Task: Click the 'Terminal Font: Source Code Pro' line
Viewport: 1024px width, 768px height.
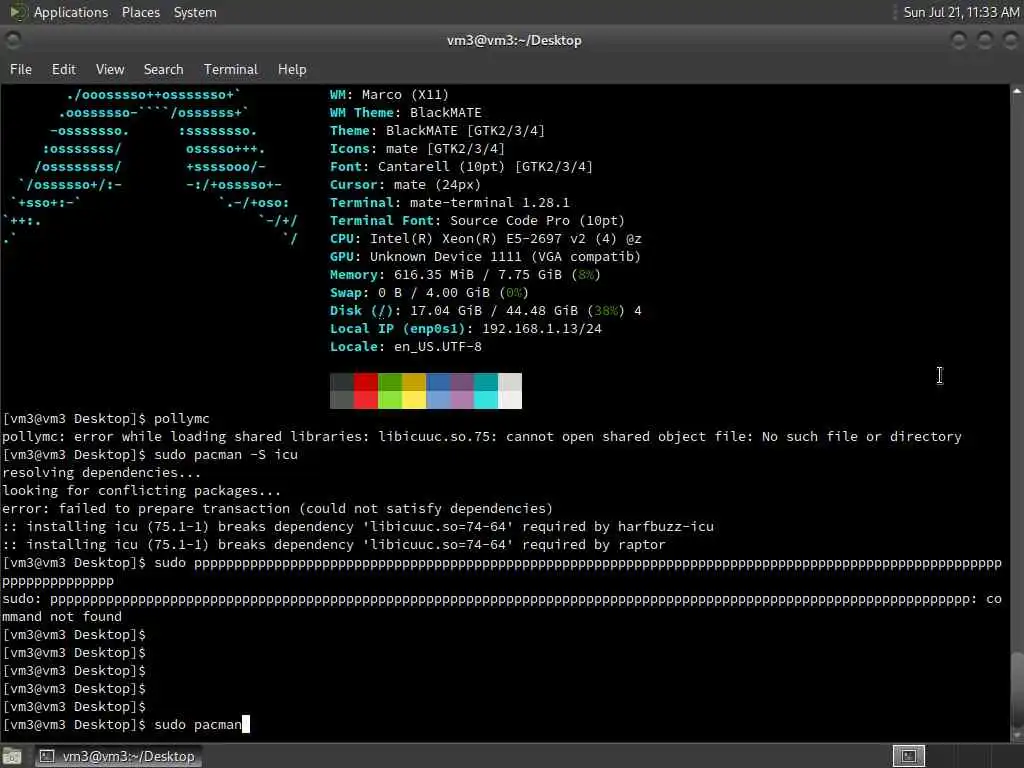Action: pos(477,221)
